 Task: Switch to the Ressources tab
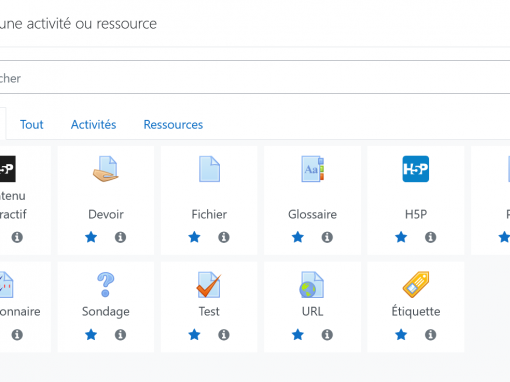[x=173, y=125]
